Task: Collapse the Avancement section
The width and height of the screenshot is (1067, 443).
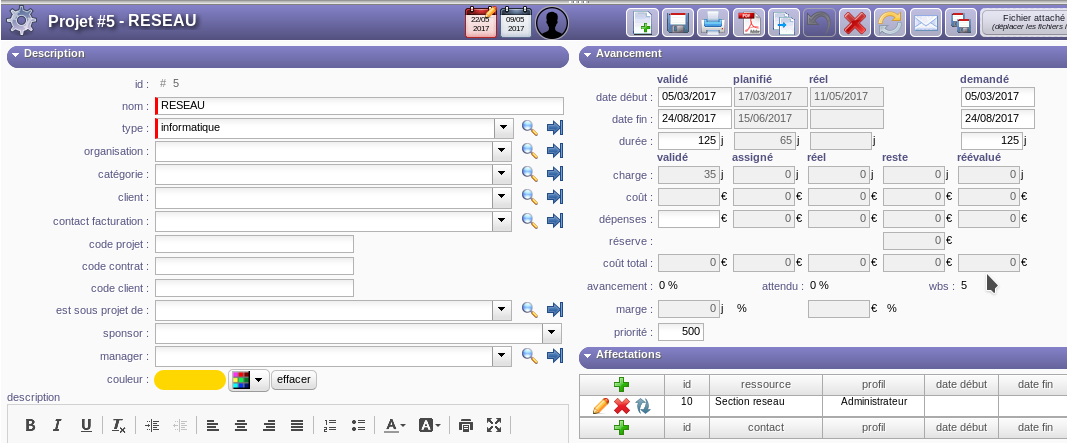Action: [587, 54]
